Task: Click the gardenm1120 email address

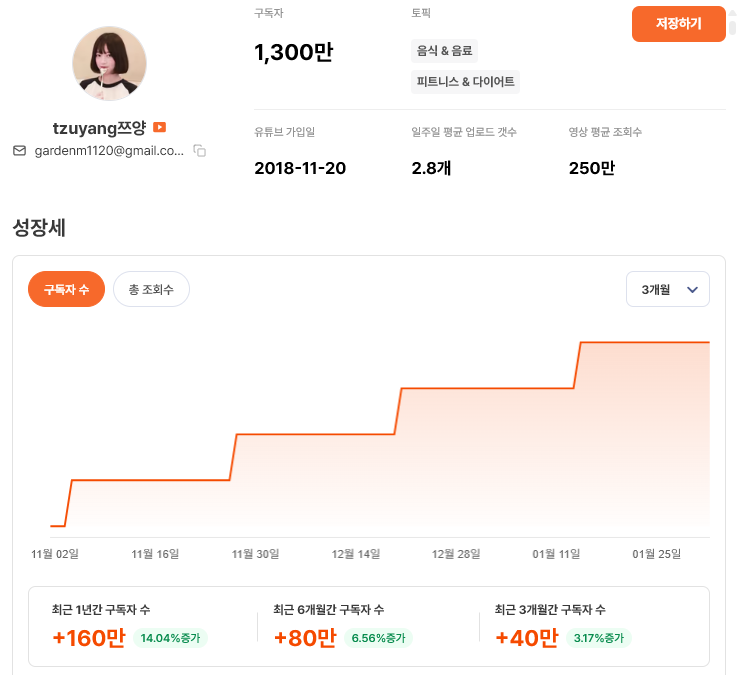Action: (x=109, y=151)
